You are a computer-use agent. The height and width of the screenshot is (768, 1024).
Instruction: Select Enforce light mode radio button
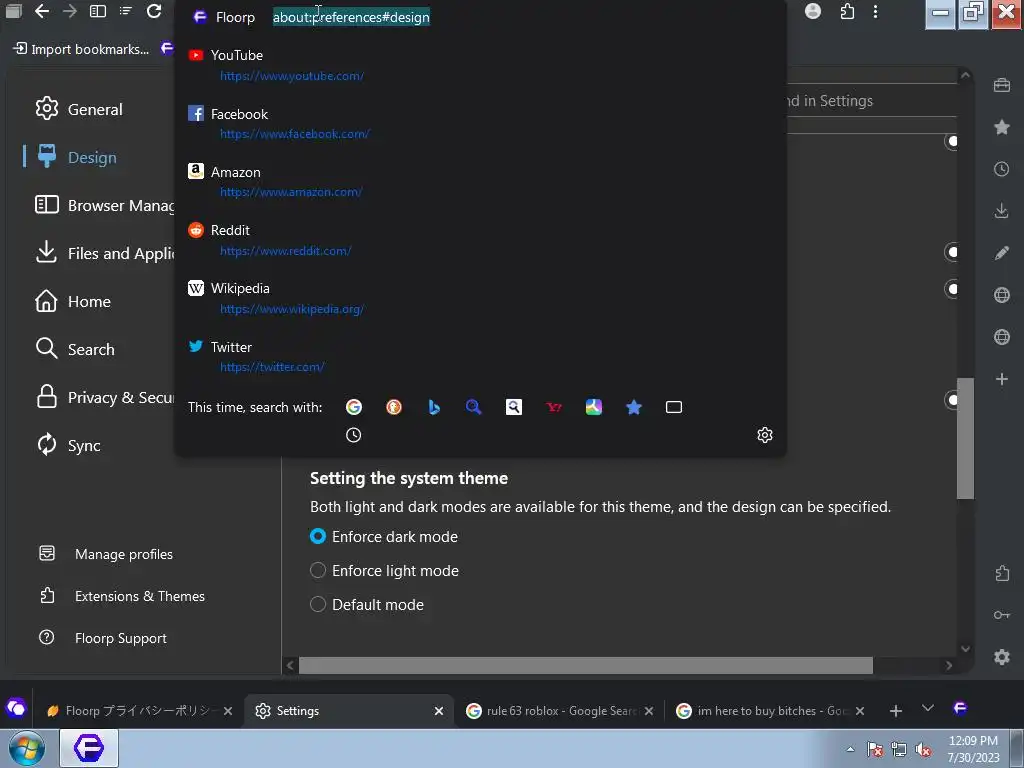318,570
